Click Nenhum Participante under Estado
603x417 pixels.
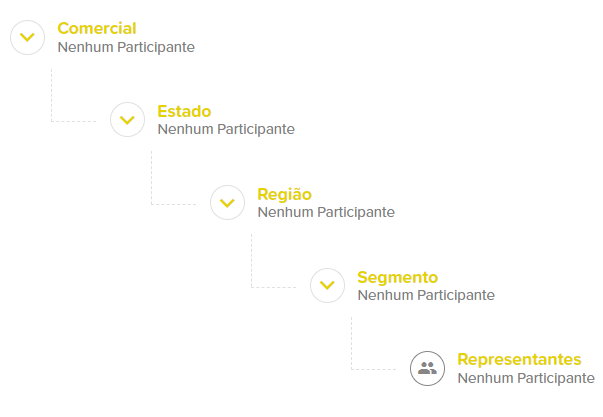(226, 129)
